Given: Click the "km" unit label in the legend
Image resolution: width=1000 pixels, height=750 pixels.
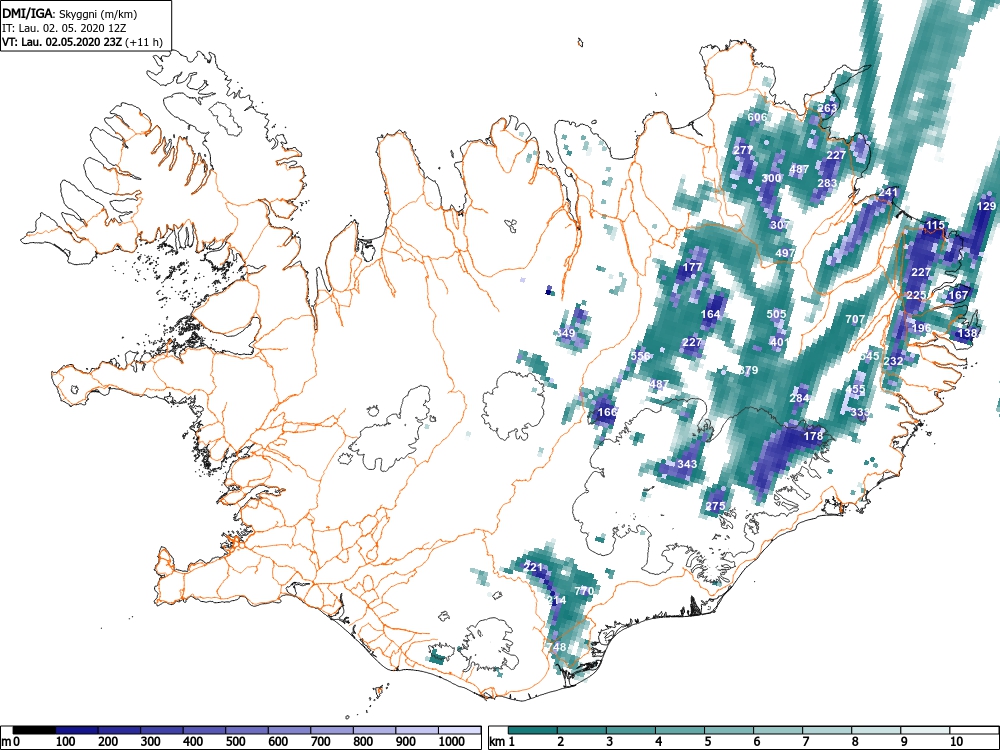Looking at the screenshot, I should tap(497, 742).
